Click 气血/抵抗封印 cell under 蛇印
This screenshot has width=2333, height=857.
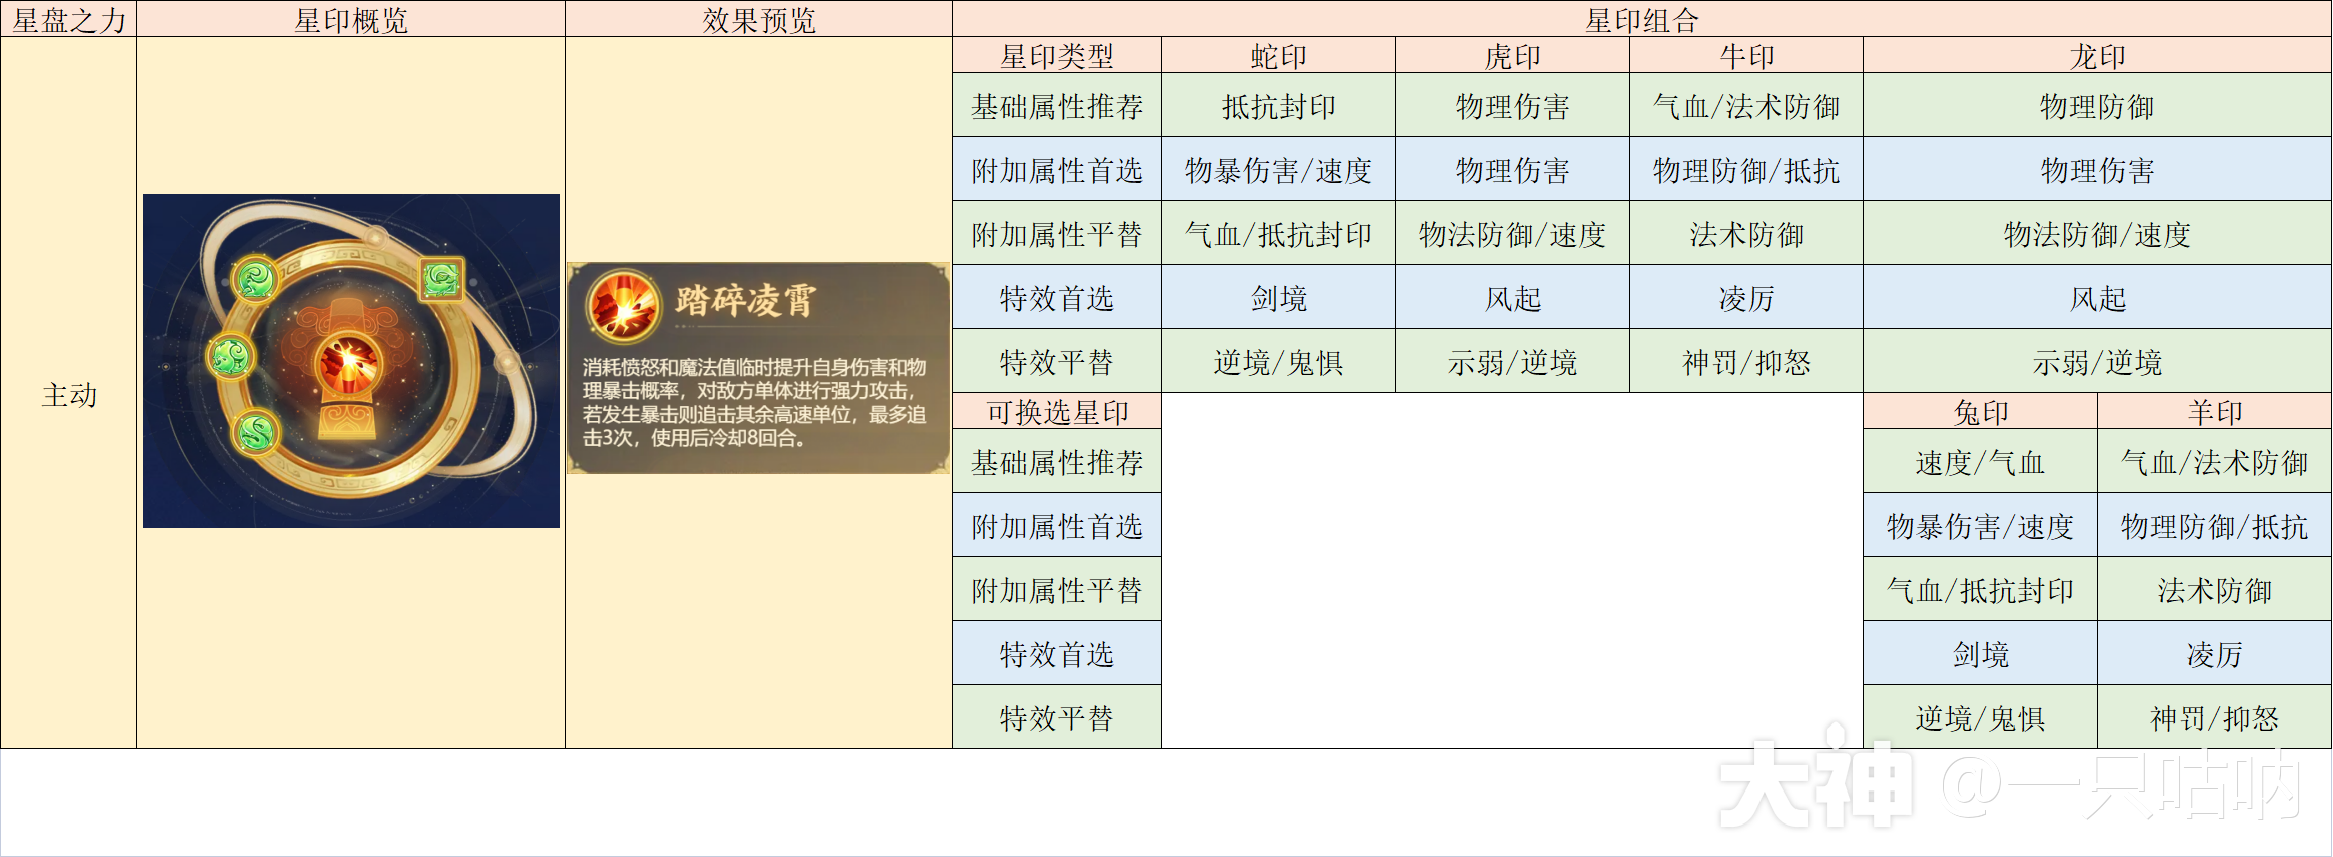click(1279, 234)
